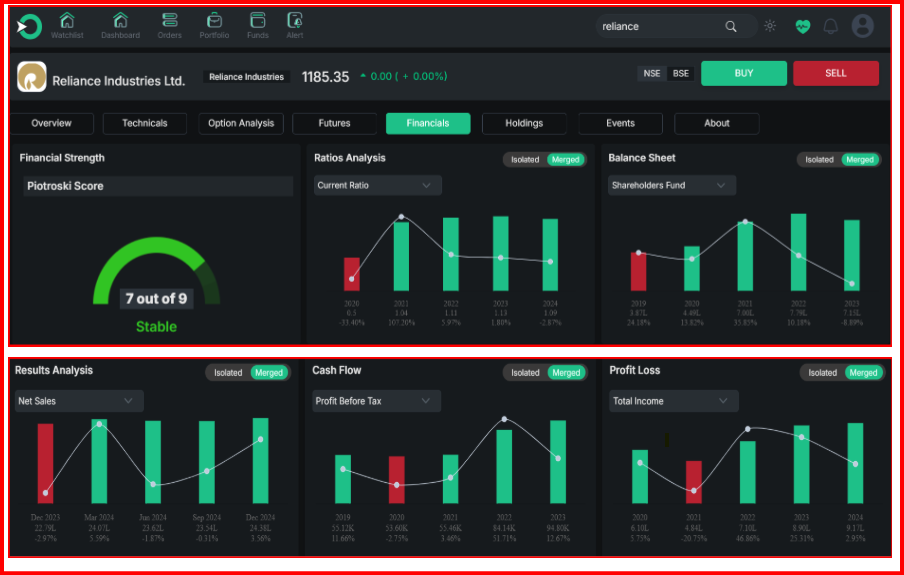Set Cash Flow to Isolated
Image resolution: width=904 pixels, height=575 pixels.
525,373
